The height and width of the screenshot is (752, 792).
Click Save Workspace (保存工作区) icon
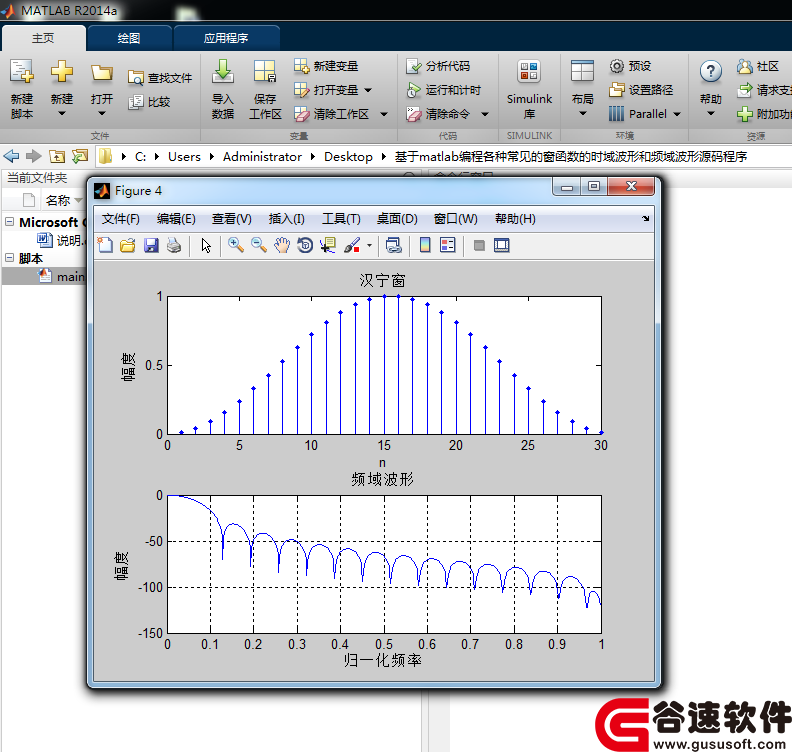click(265, 71)
